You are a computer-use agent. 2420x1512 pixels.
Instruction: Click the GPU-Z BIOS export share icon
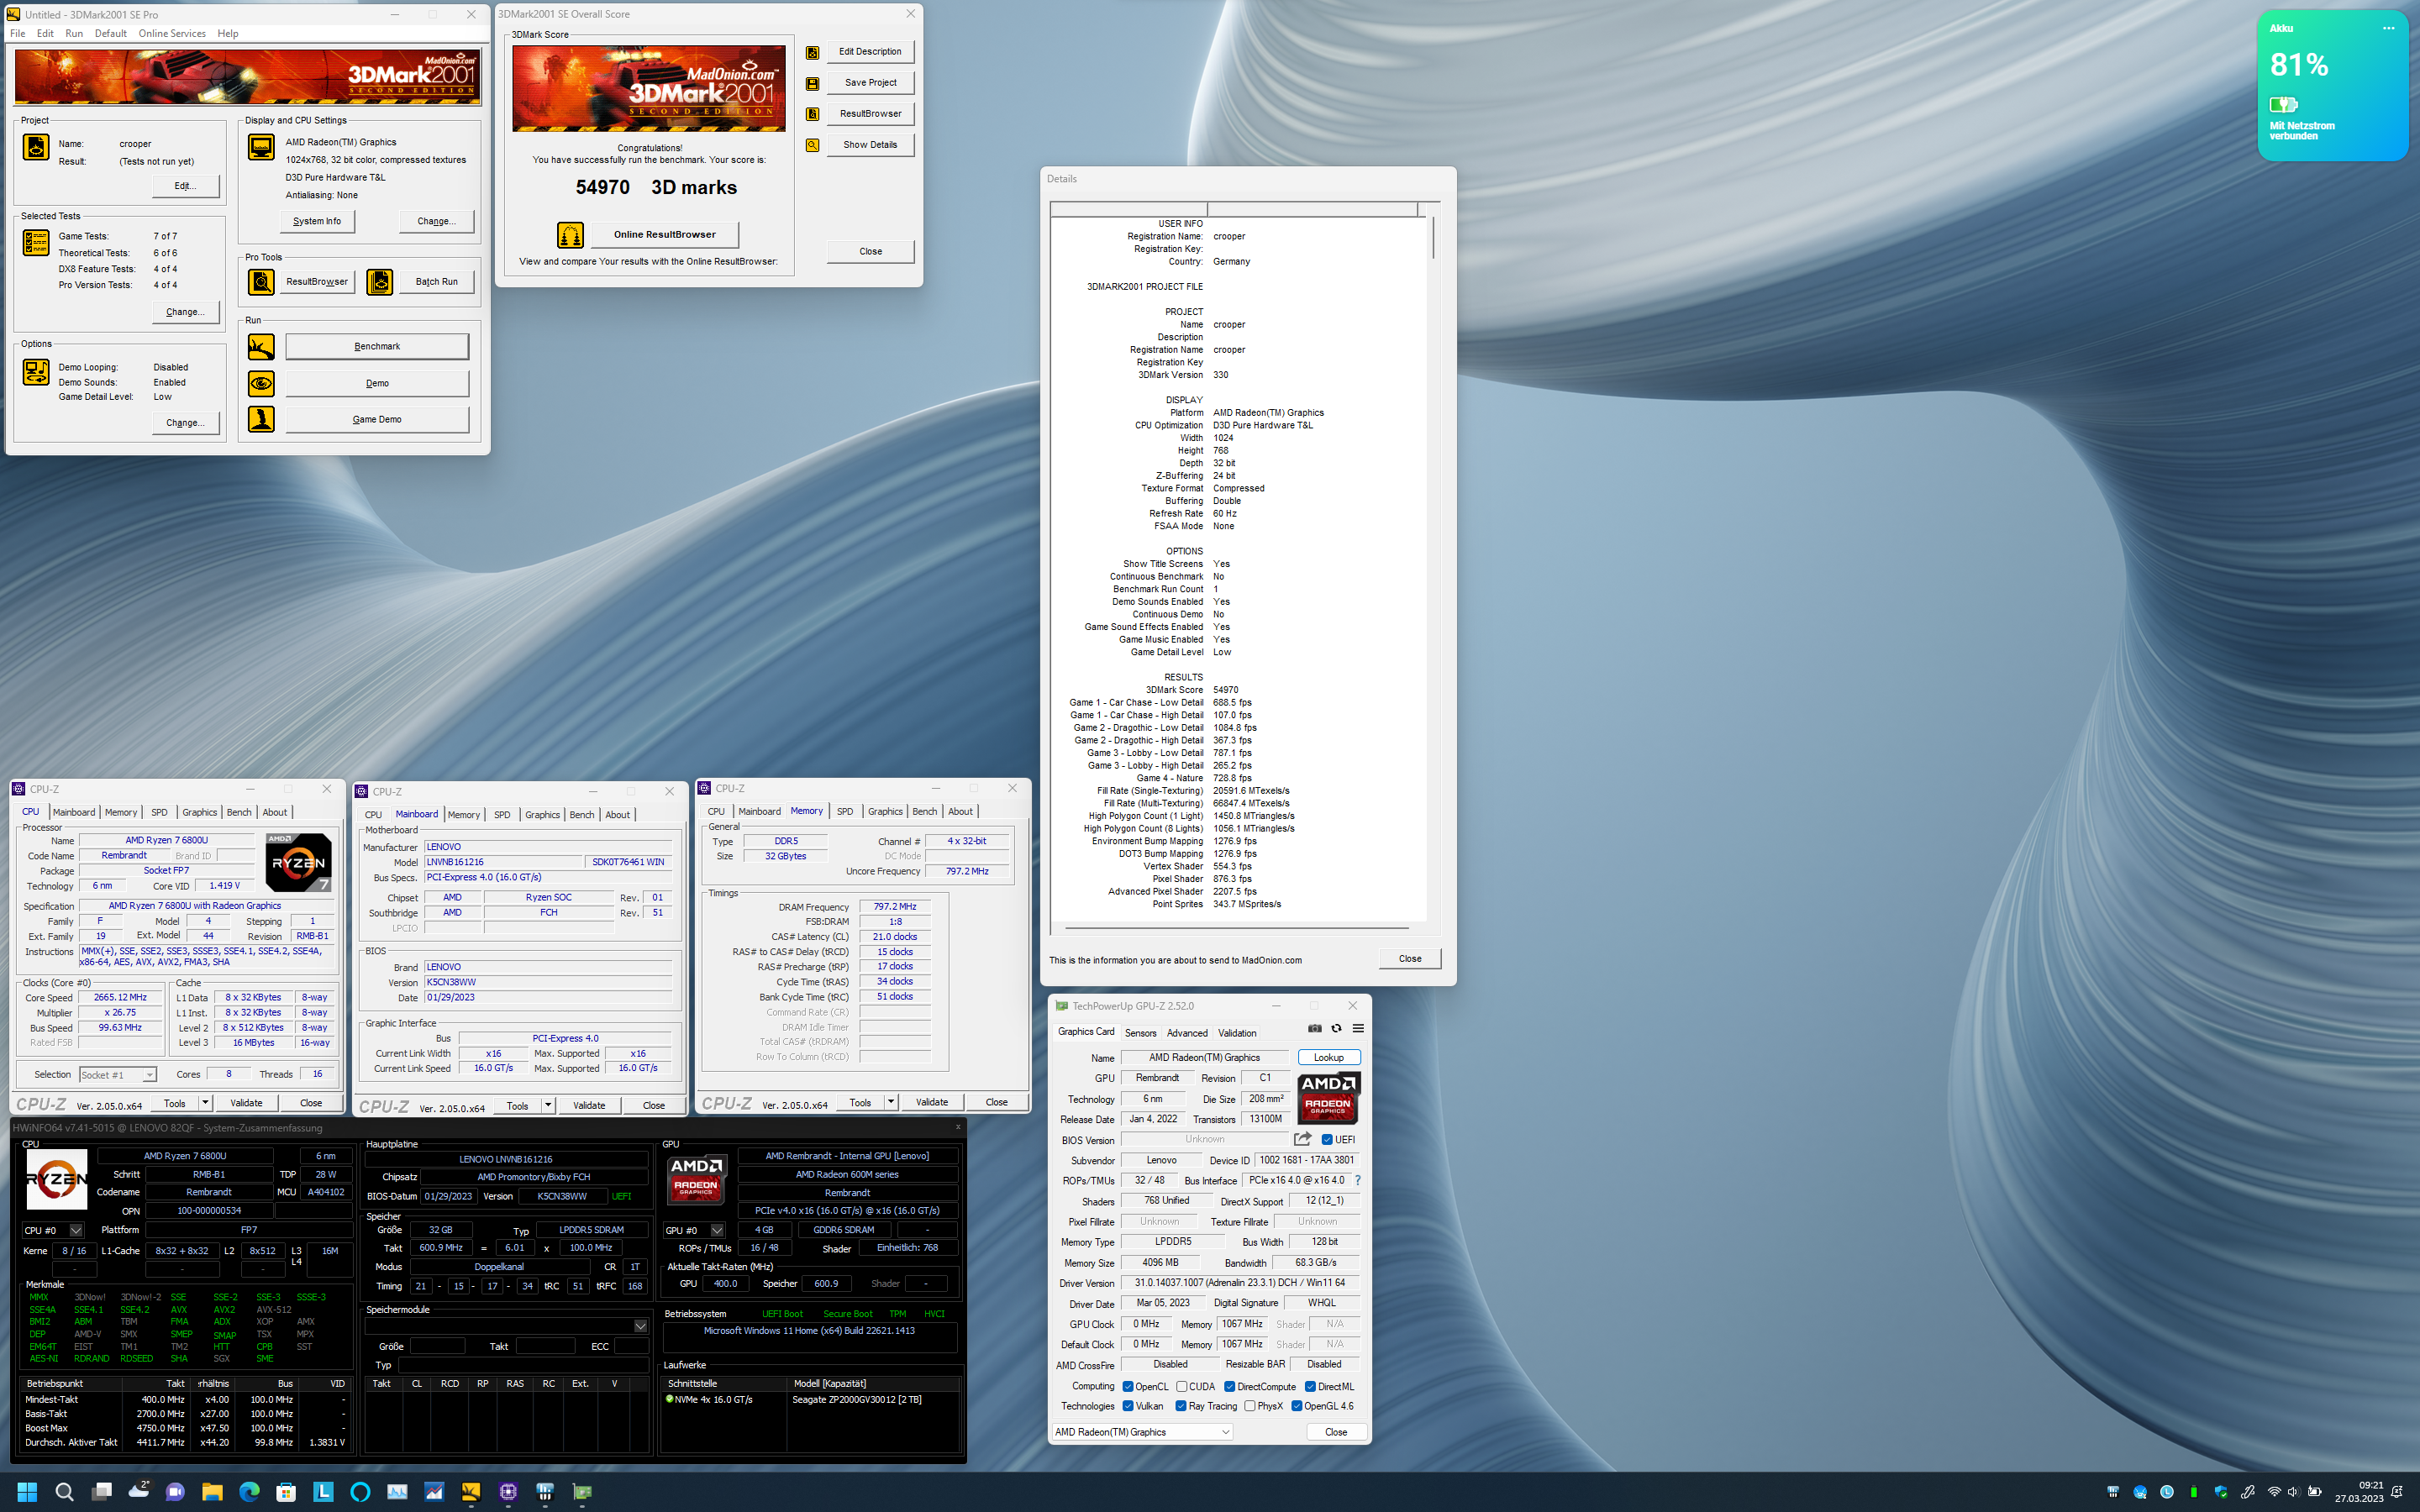1302,1139
